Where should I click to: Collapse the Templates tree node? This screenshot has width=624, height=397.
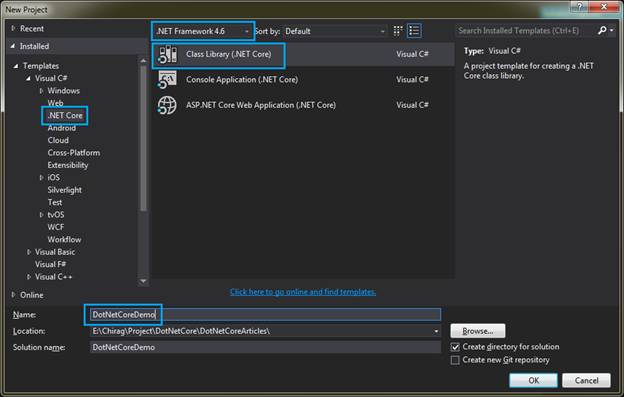pos(16,66)
